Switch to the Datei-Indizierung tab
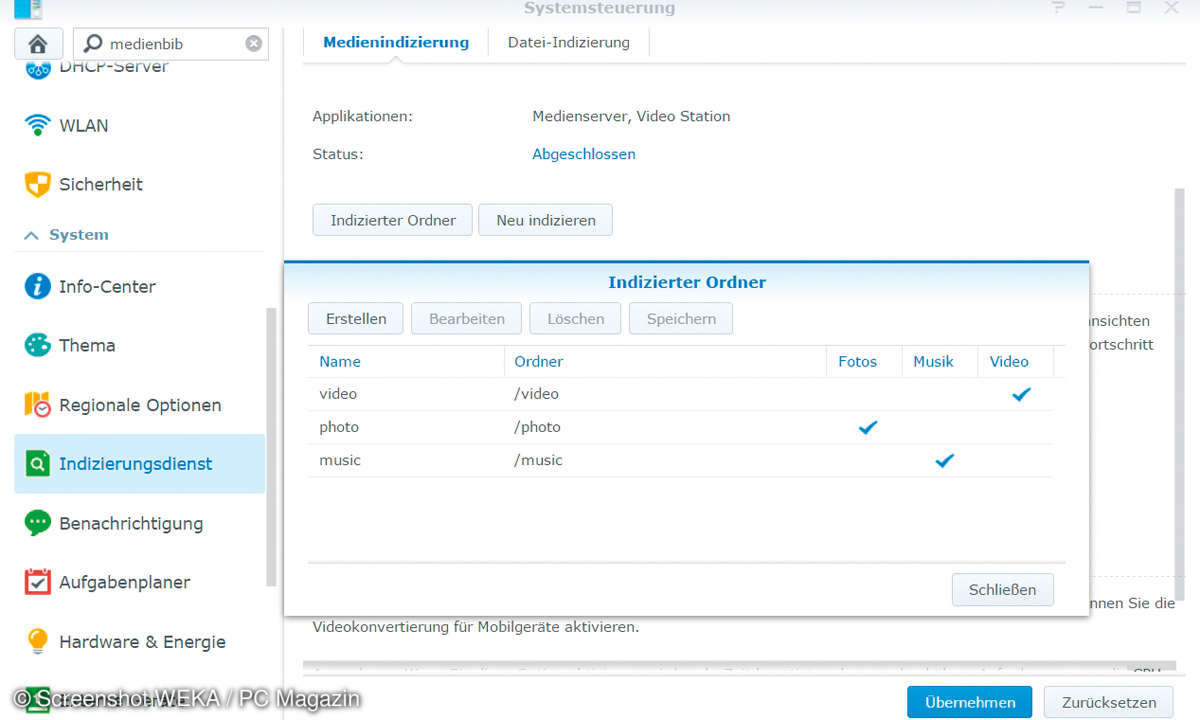The image size is (1200, 720). click(x=569, y=43)
